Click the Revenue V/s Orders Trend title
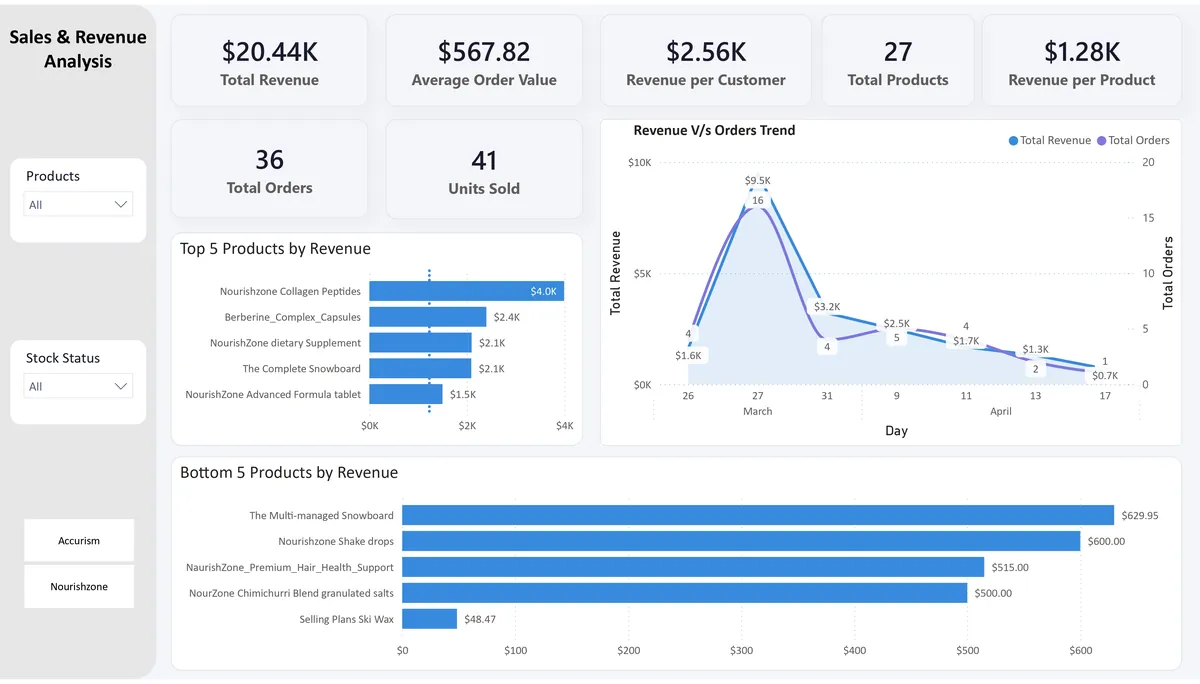Image resolution: width=1200 pixels, height=684 pixels. 715,130
